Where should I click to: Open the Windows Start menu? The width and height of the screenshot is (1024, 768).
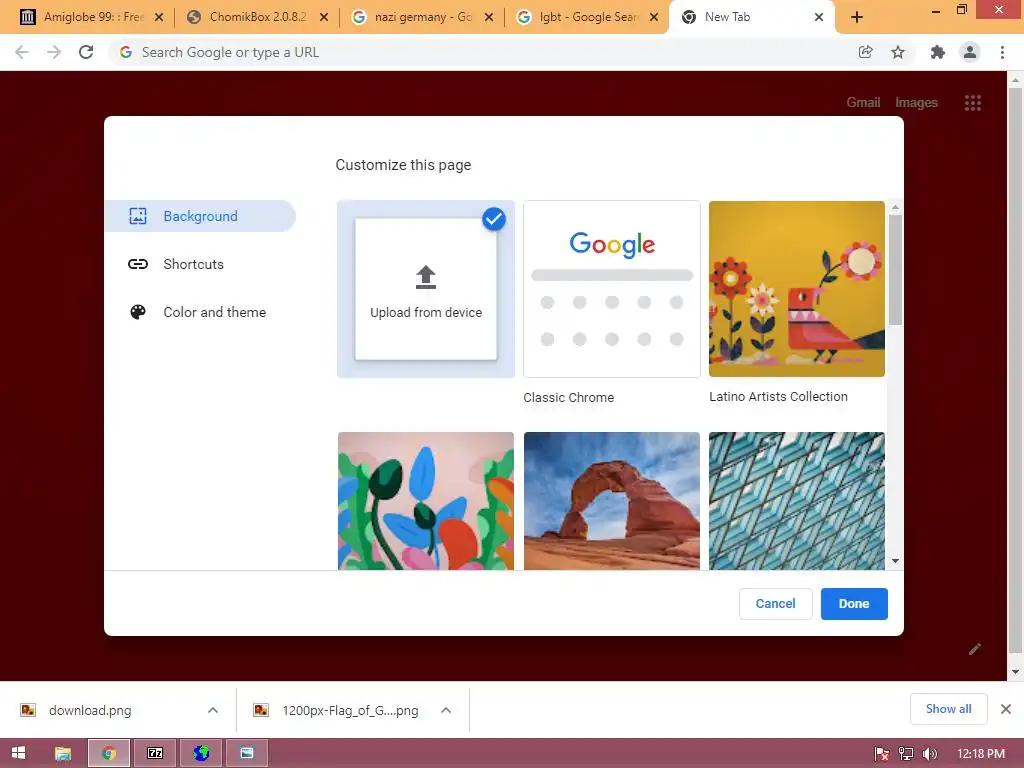18,753
